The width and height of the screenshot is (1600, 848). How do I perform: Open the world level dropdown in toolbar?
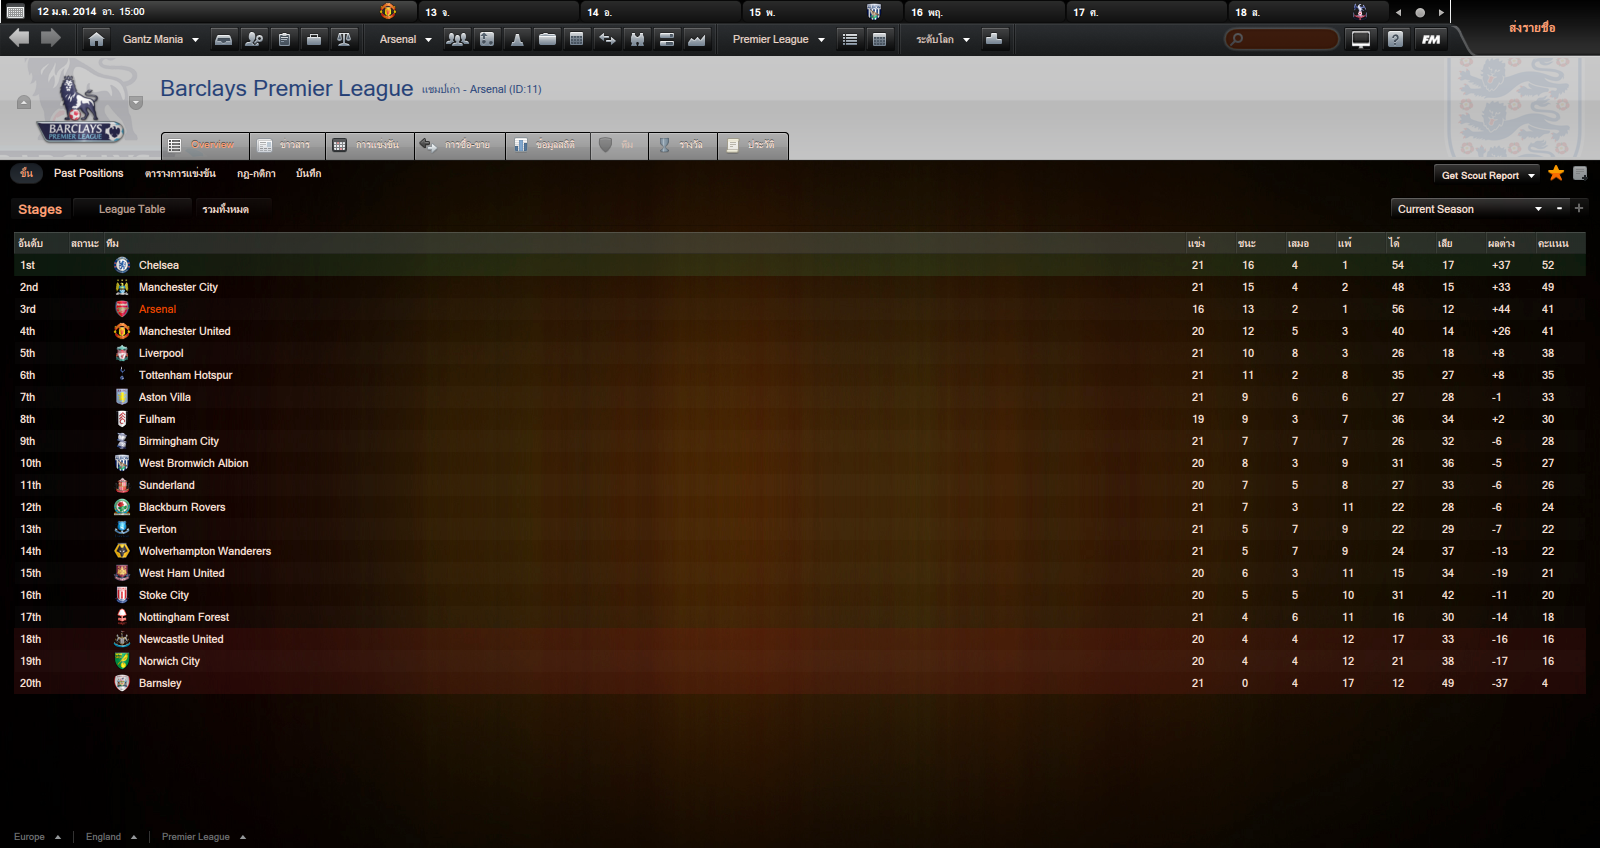point(942,39)
